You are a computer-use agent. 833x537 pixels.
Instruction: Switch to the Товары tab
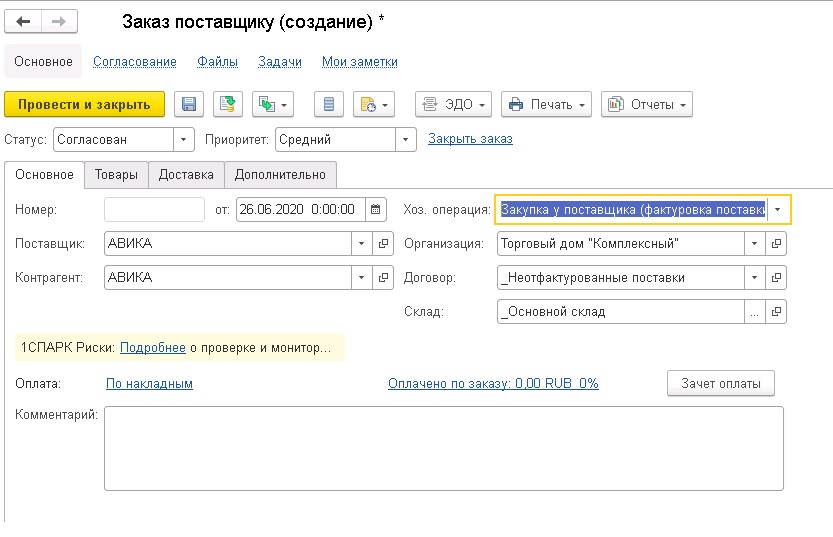116,175
